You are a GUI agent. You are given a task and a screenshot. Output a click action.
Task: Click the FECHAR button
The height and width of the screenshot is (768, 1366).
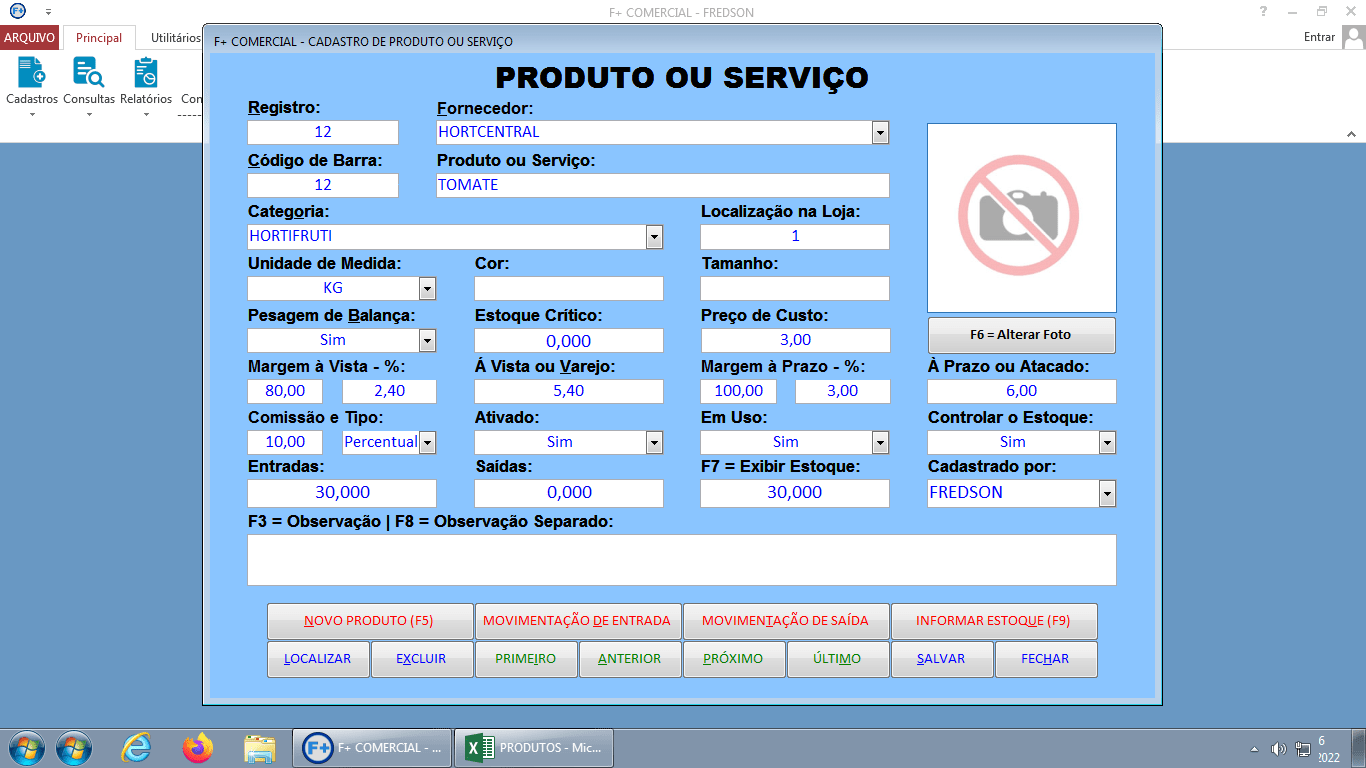click(1045, 659)
